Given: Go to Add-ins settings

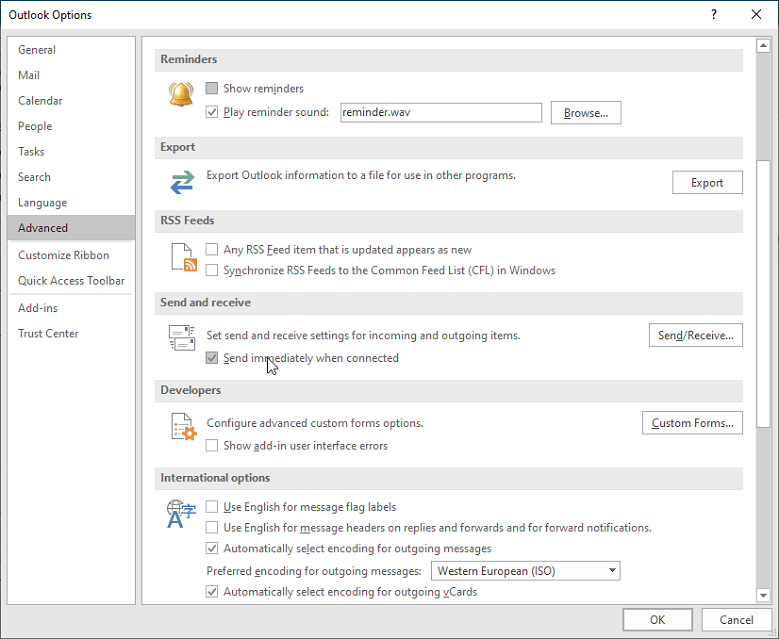Looking at the screenshot, I should [71, 308].
